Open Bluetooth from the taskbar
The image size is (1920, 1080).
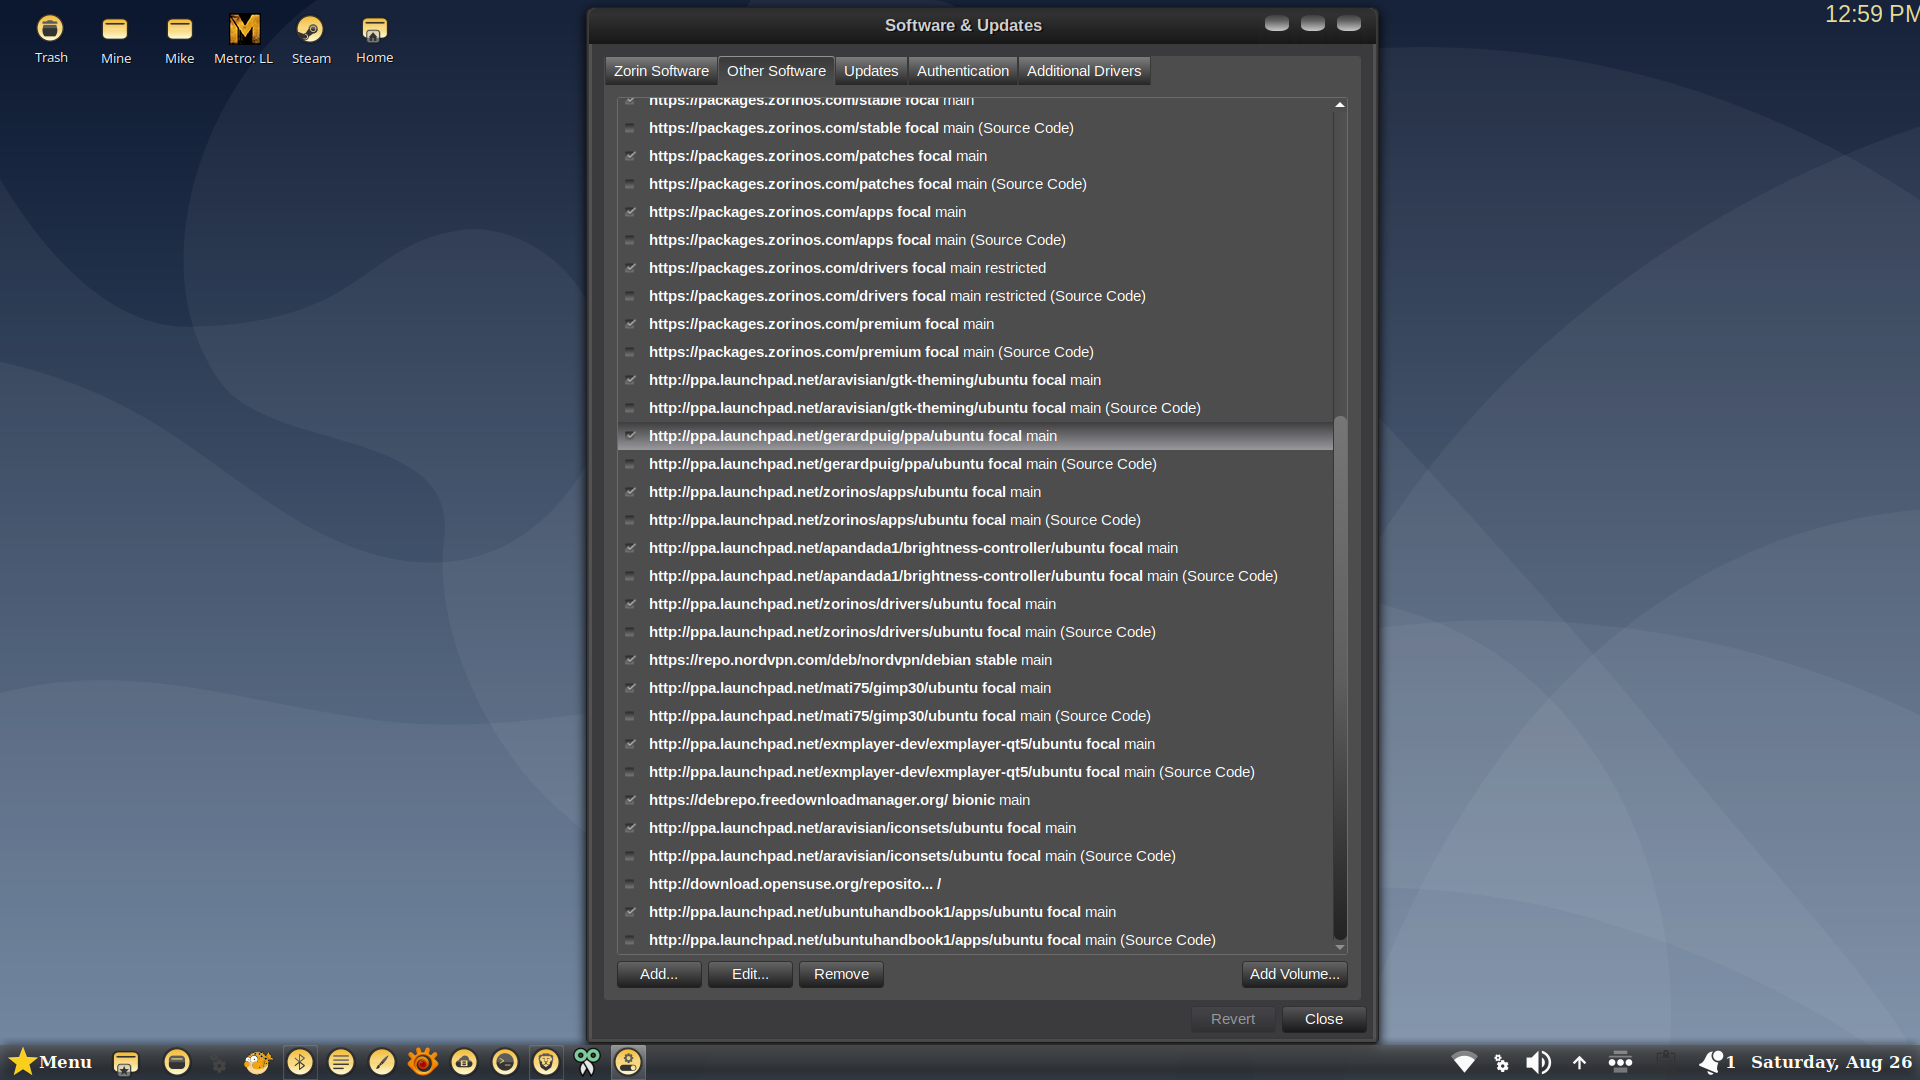click(300, 1062)
